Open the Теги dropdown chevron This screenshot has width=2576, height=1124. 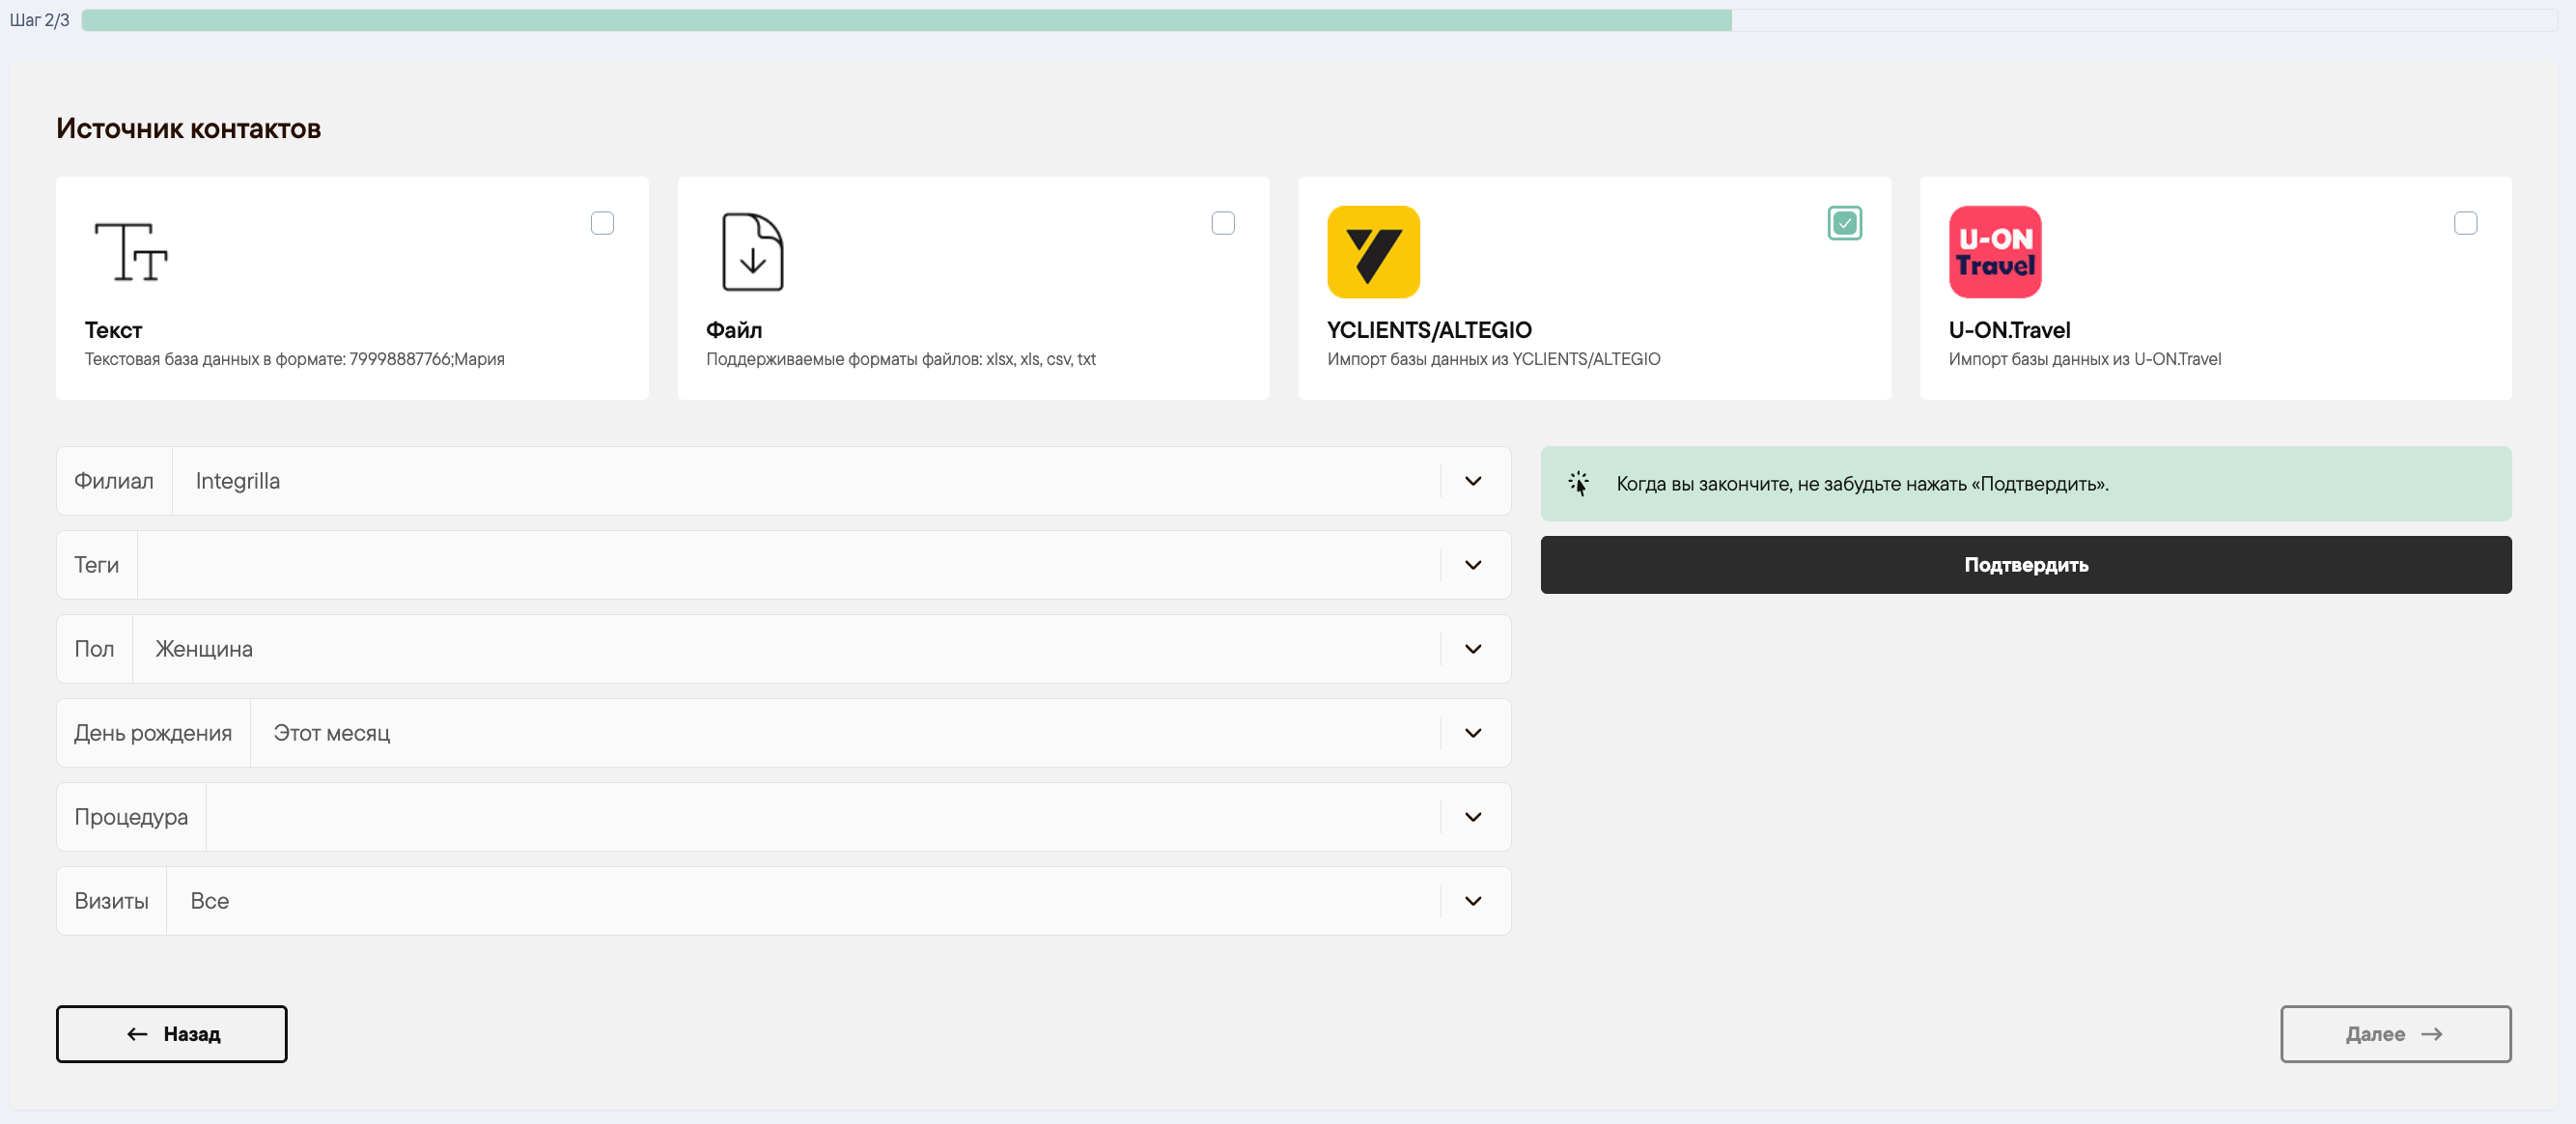tap(1473, 565)
